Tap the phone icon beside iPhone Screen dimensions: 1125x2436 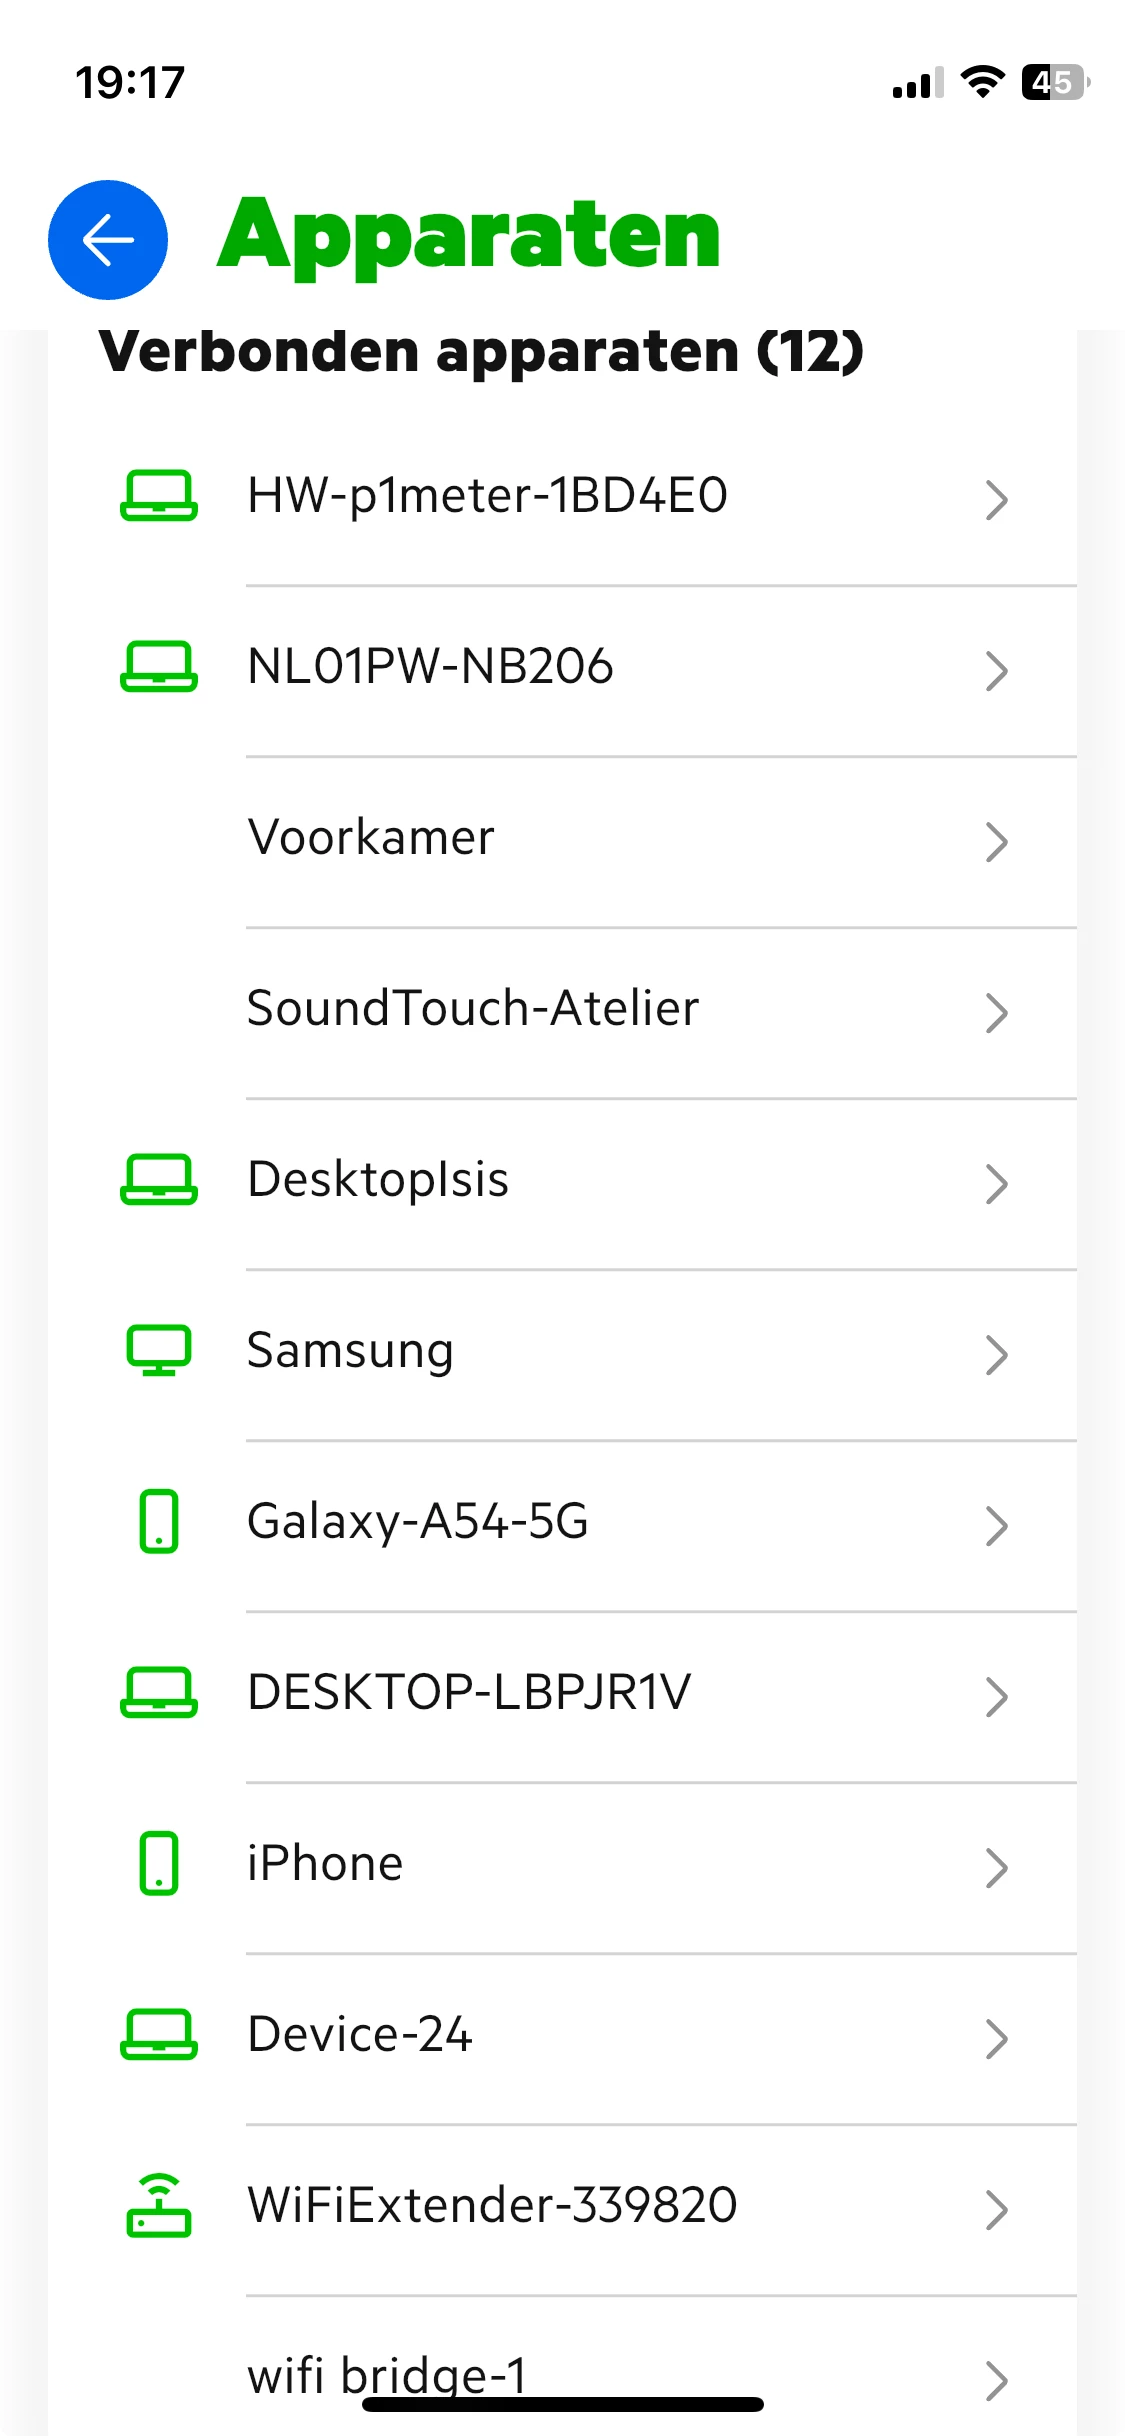(x=158, y=1863)
